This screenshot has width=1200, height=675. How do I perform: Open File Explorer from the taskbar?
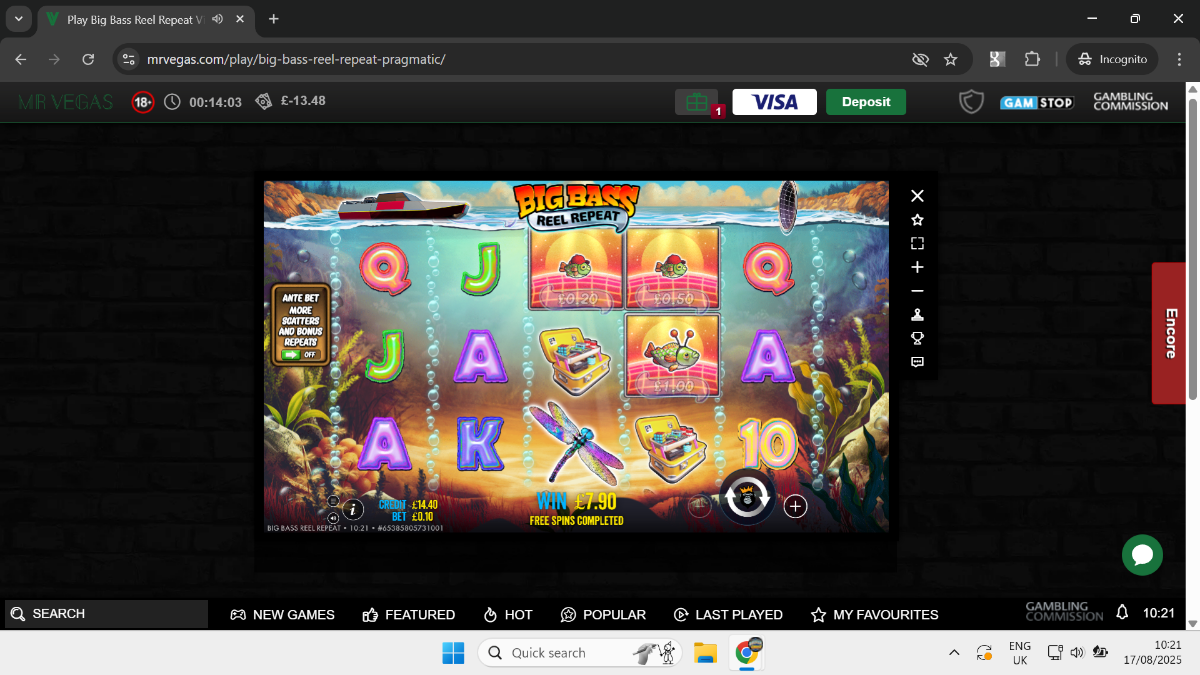tap(706, 653)
